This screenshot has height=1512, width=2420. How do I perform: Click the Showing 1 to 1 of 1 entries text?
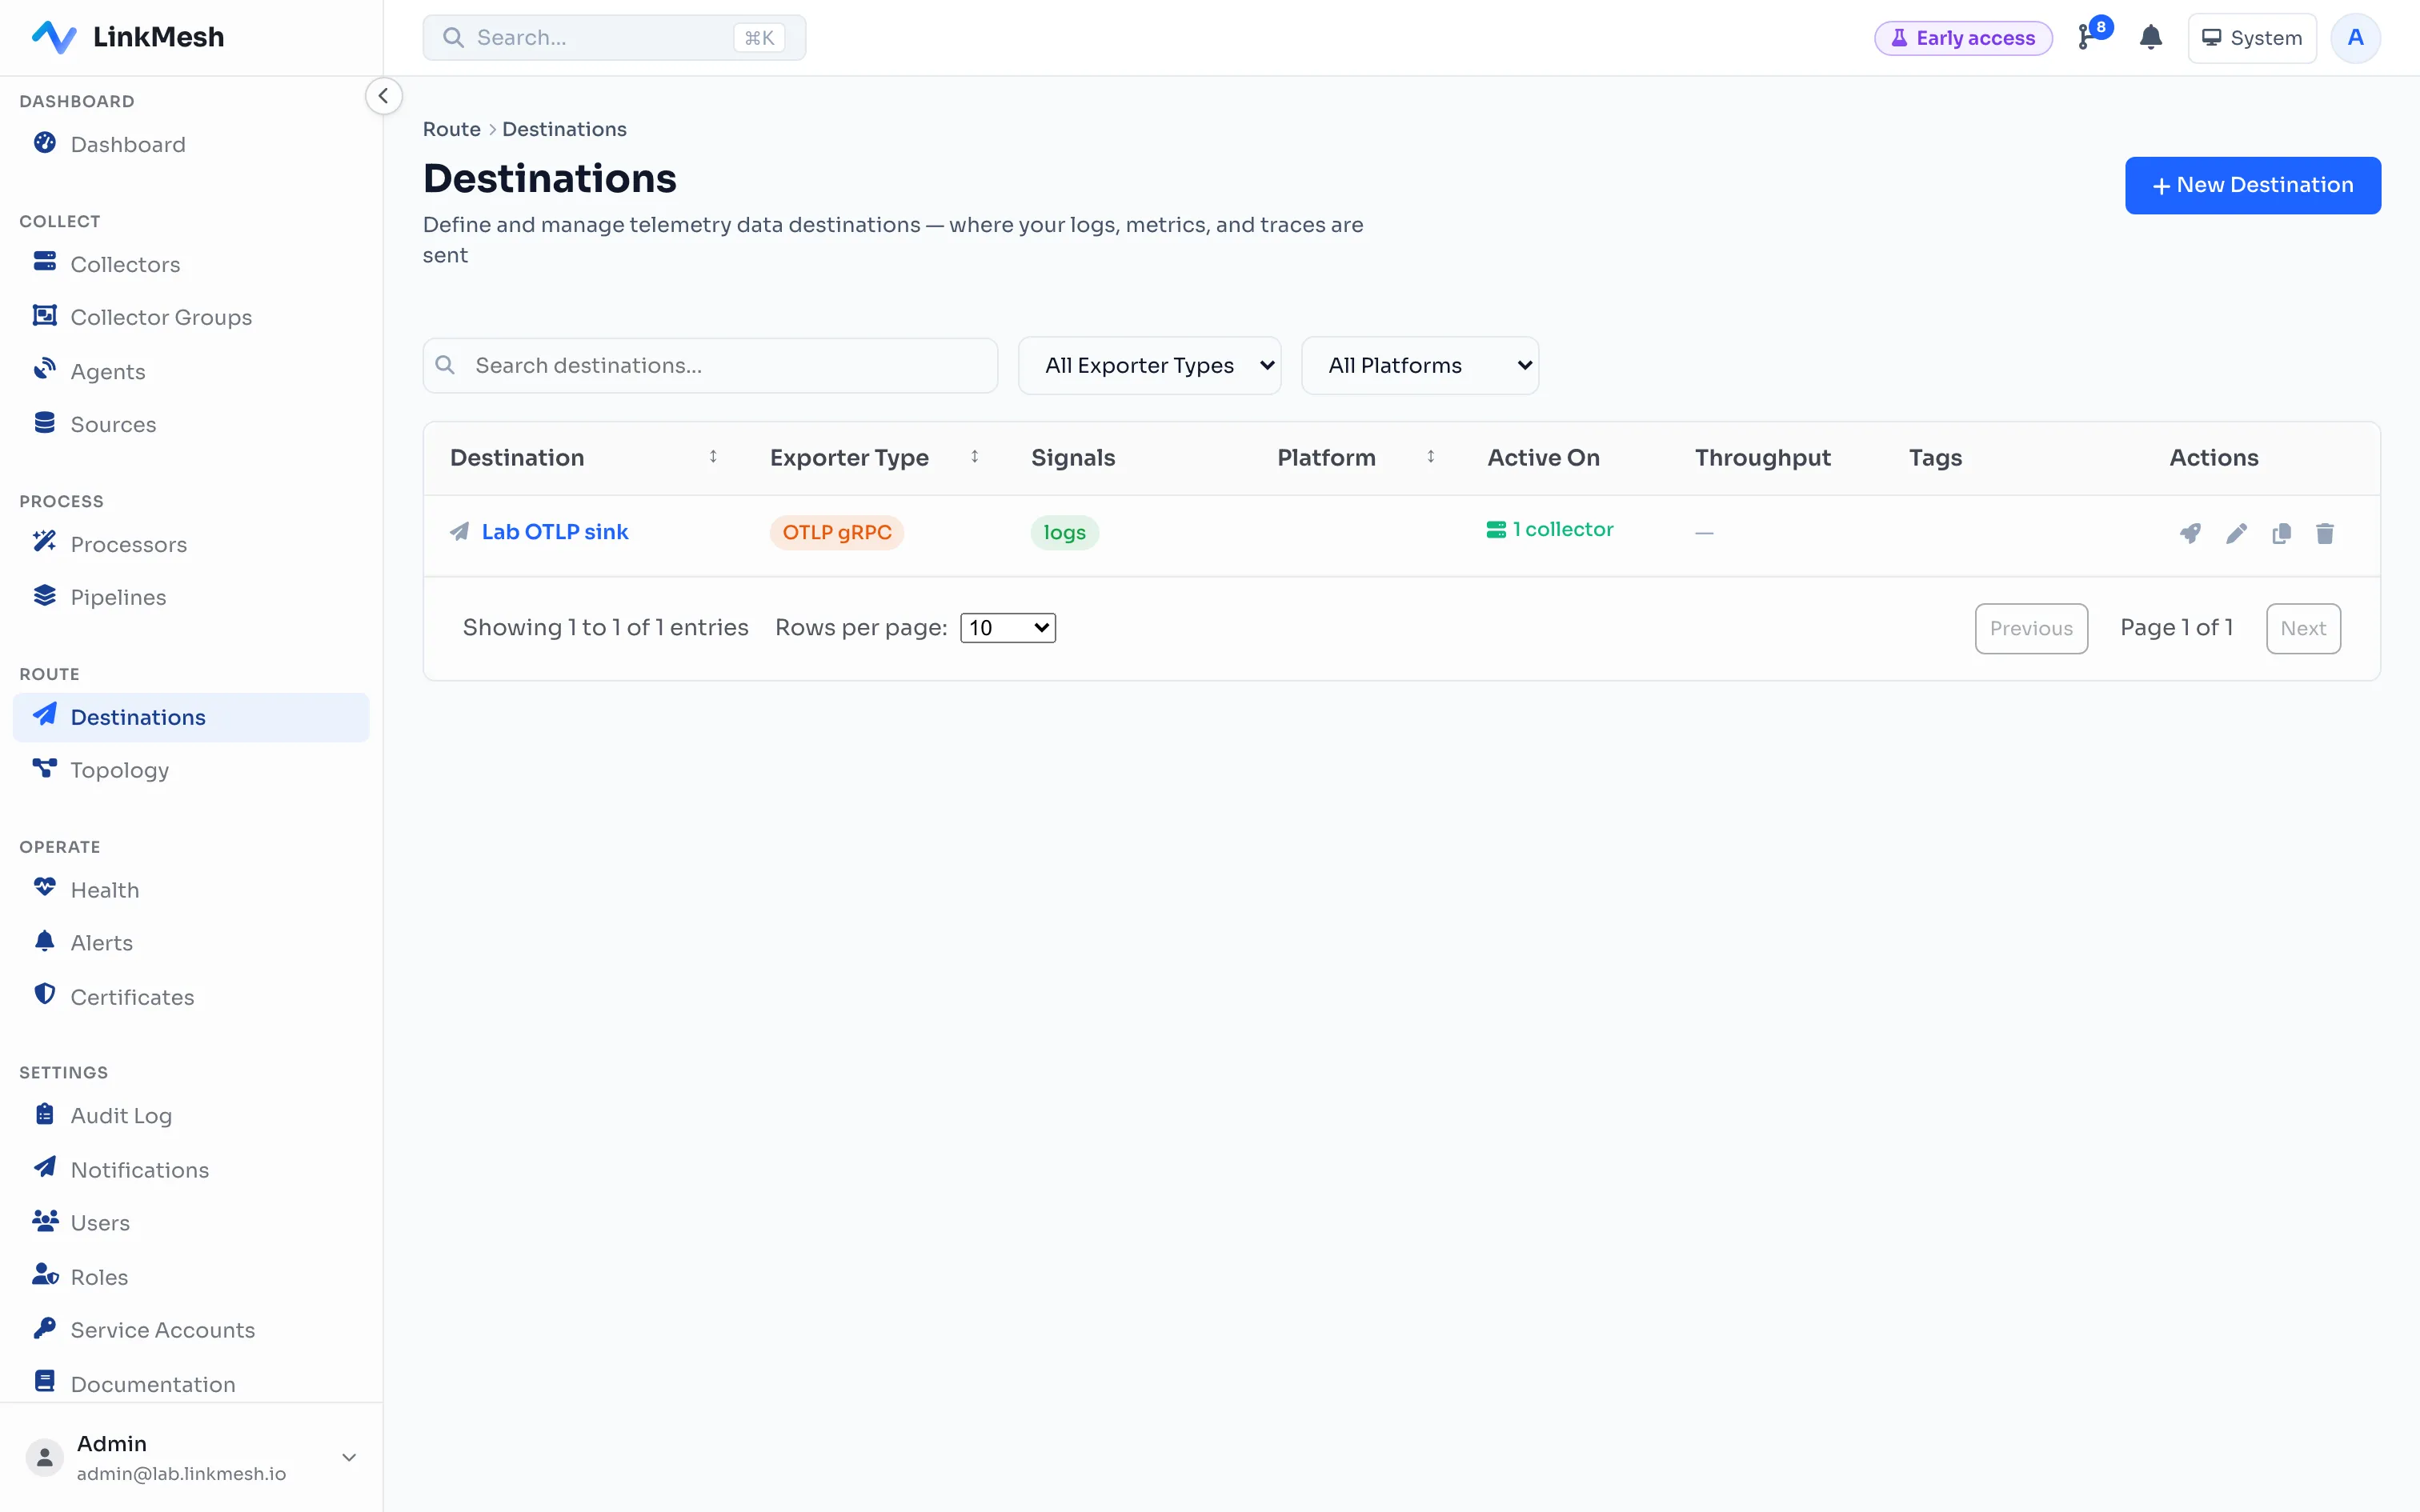pyautogui.click(x=605, y=627)
